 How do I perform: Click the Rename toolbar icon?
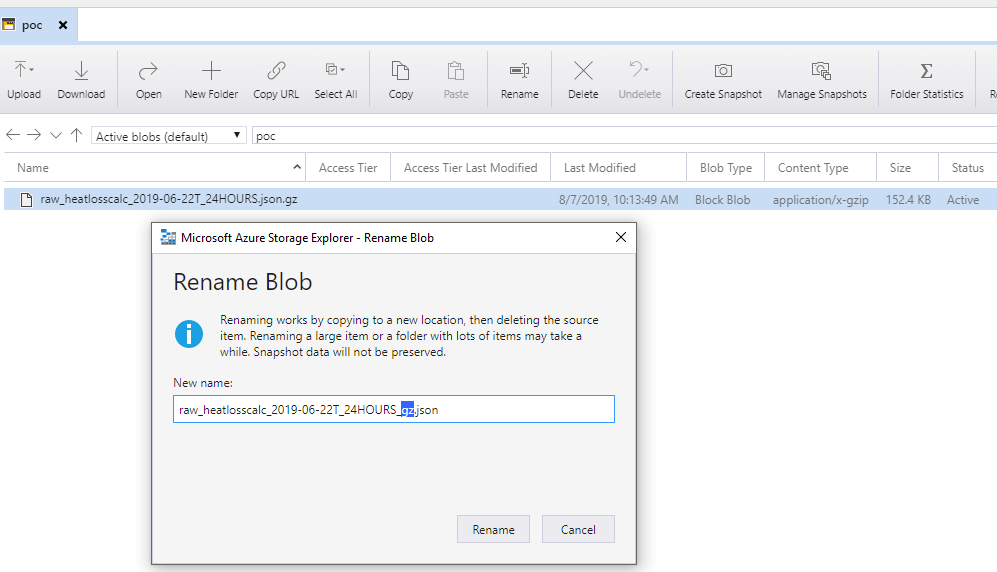pyautogui.click(x=519, y=71)
